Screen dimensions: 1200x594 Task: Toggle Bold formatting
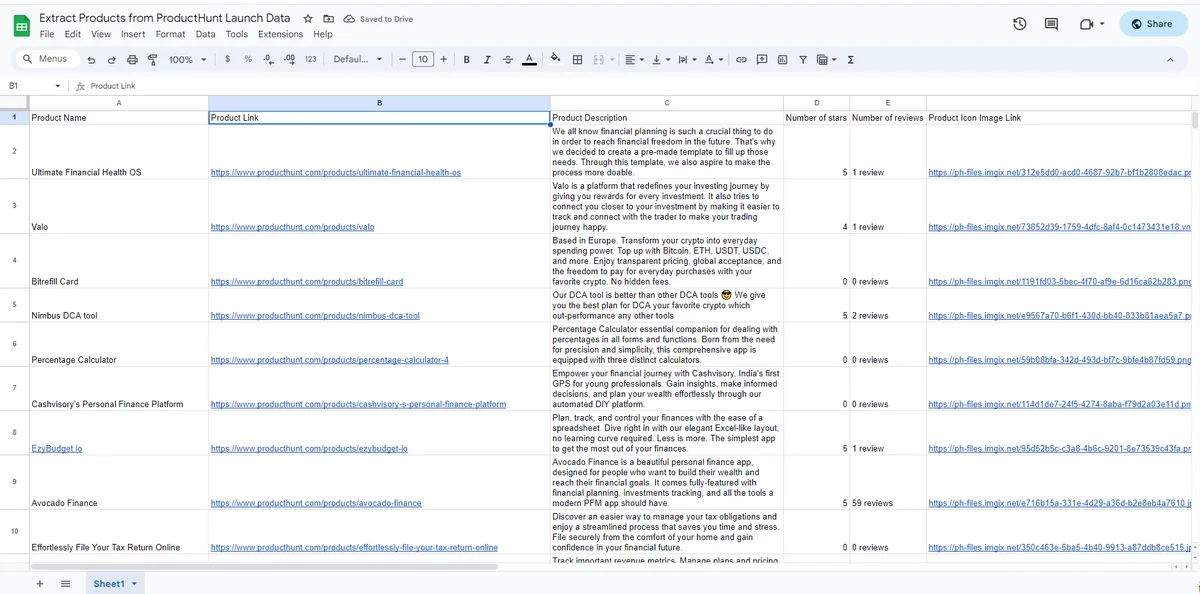(466, 60)
